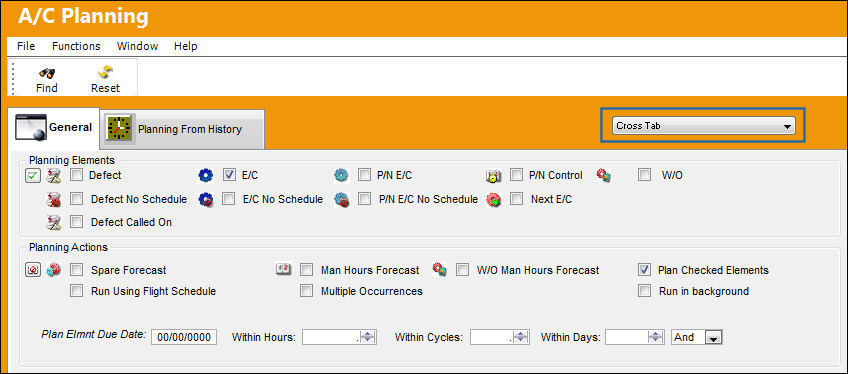Check the P/N Control checkbox
Viewport: 848px width, 374px height.
click(x=516, y=175)
